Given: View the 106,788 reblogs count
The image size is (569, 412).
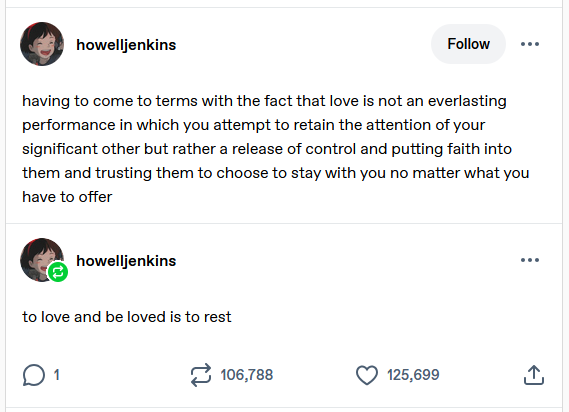Looking at the screenshot, I should [x=247, y=375].
